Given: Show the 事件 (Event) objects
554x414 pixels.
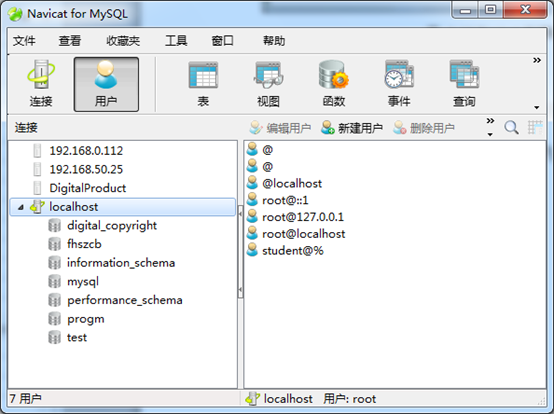Looking at the screenshot, I should pos(399,84).
